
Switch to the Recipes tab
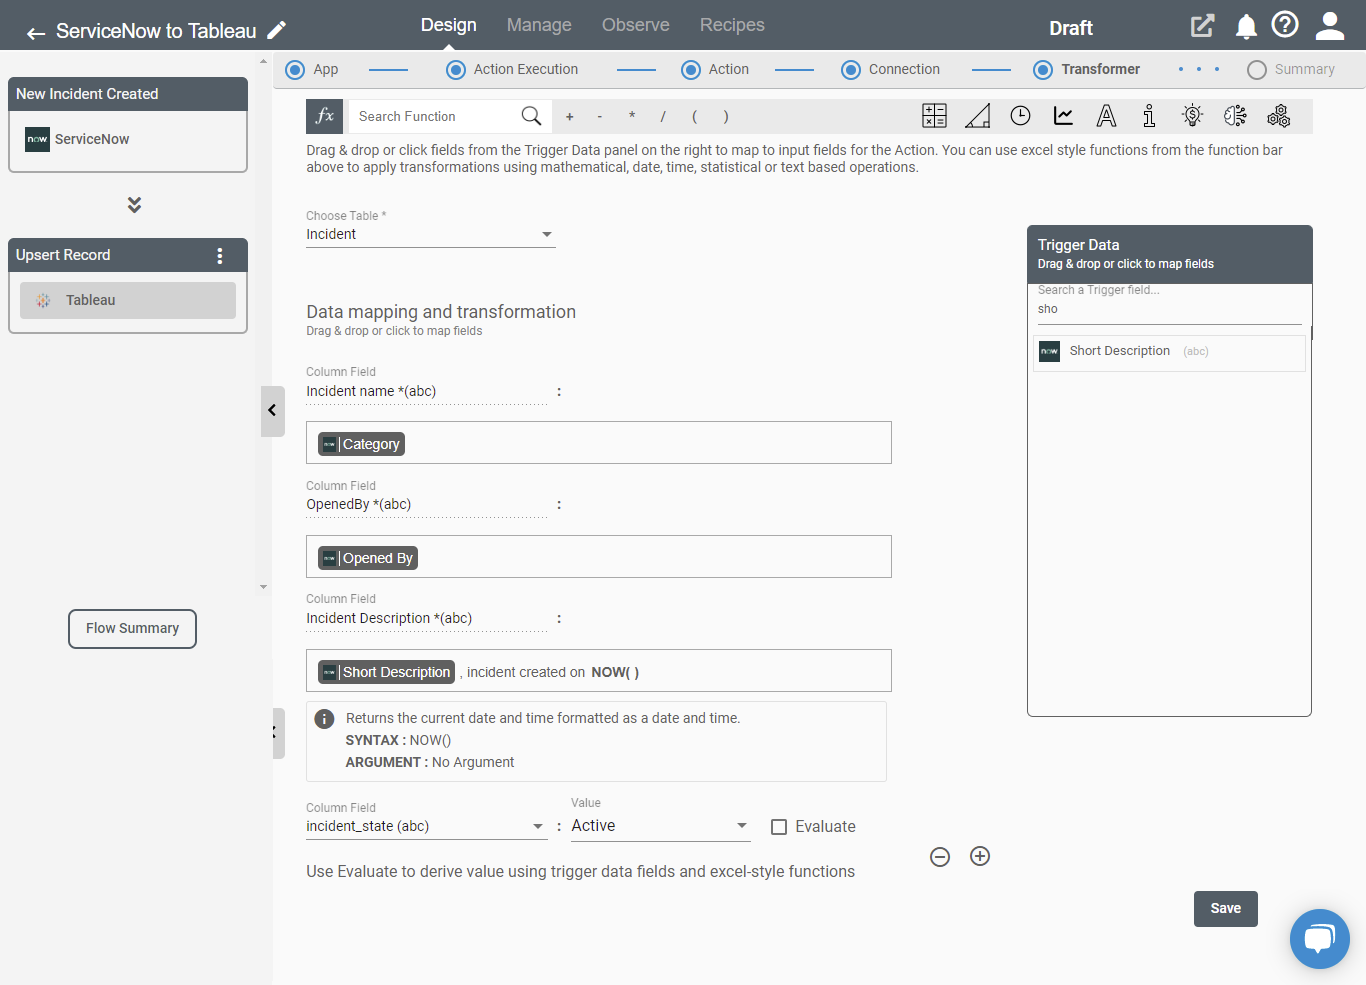(x=732, y=25)
